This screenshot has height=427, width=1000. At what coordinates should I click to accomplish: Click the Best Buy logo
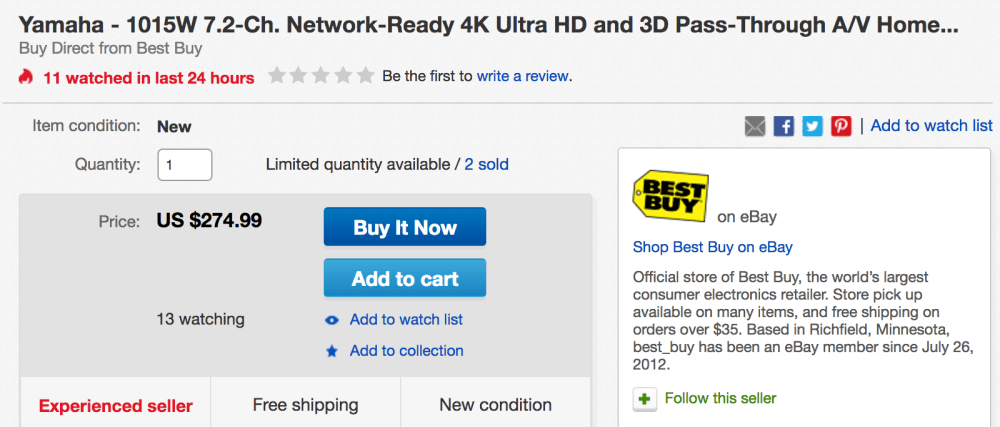(x=670, y=196)
